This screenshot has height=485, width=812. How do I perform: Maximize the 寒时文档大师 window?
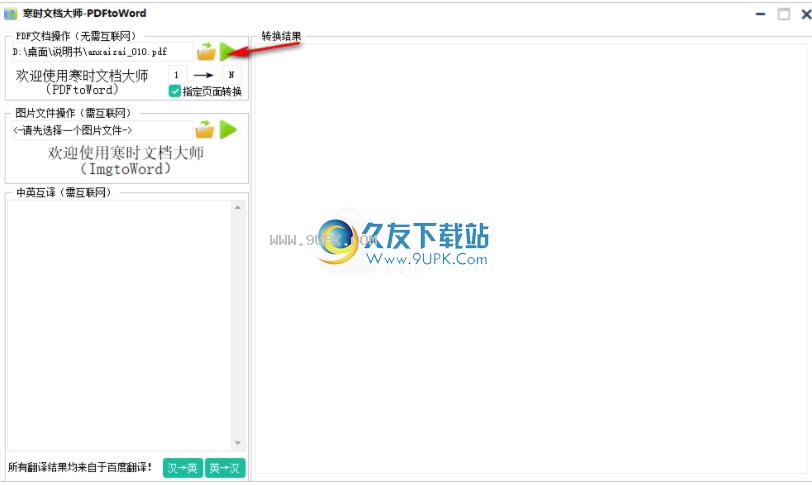click(784, 14)
